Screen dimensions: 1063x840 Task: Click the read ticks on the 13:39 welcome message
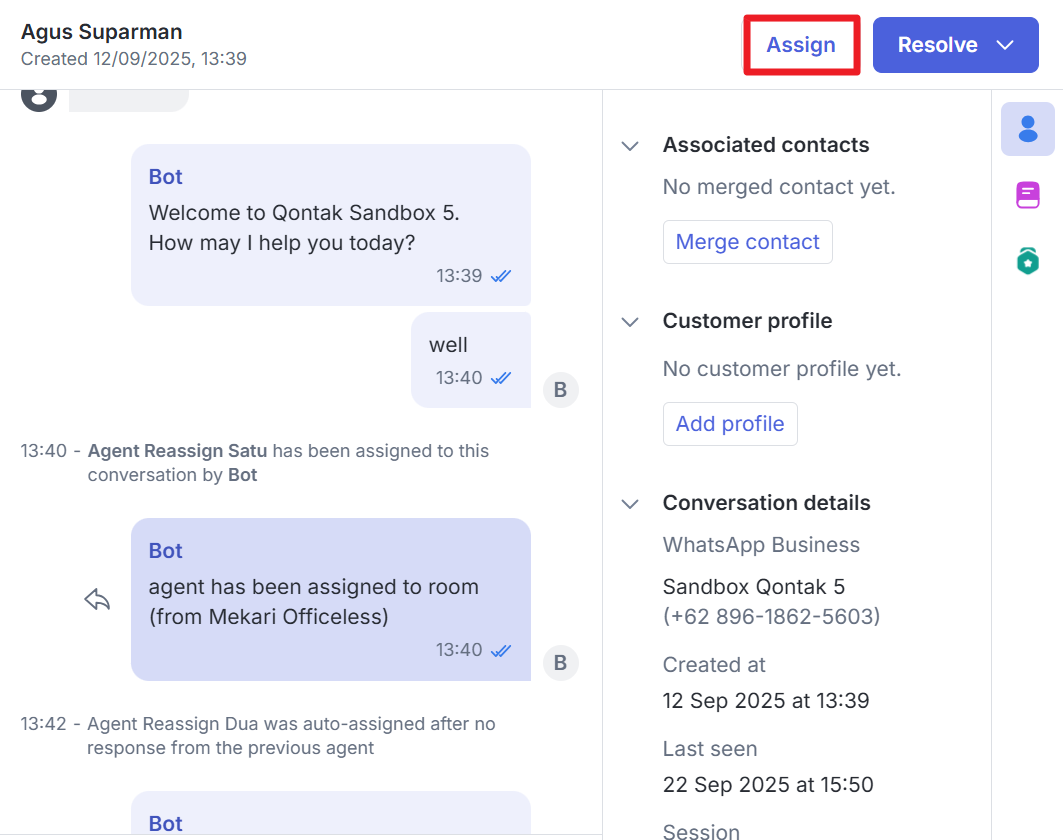point(501,276)
